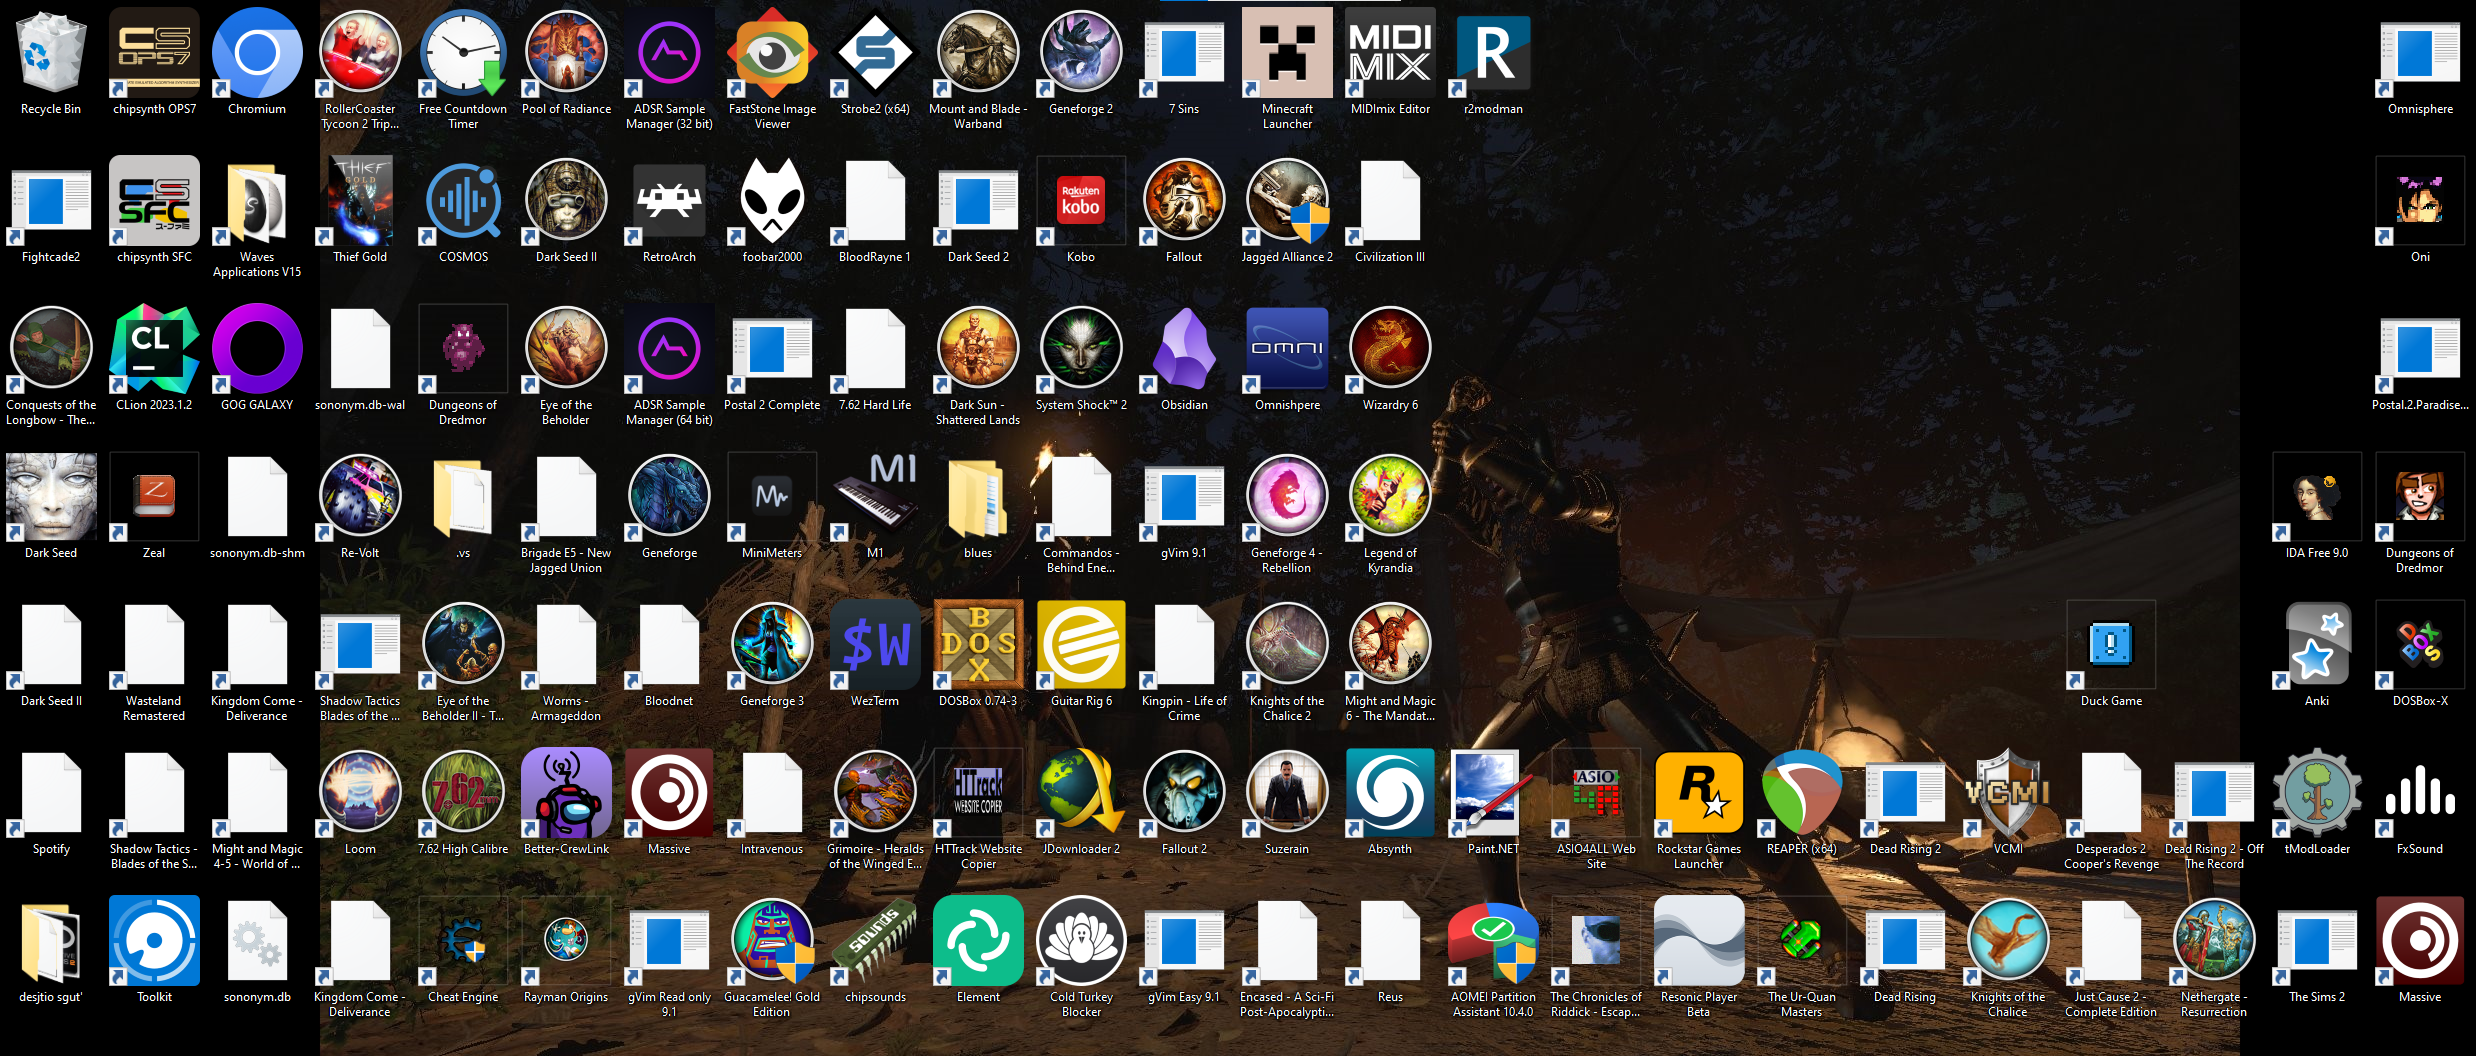Viewport: 2476px width, 1056px height.
Task: Click the Rayman Origins icon
Action: [x=566, y=941]
